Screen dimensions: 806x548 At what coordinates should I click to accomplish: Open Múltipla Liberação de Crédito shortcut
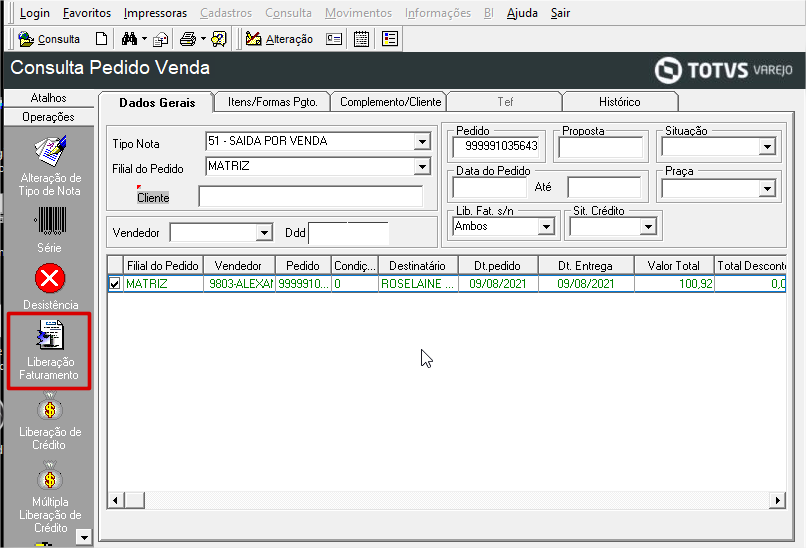click(x=50, y=498)
